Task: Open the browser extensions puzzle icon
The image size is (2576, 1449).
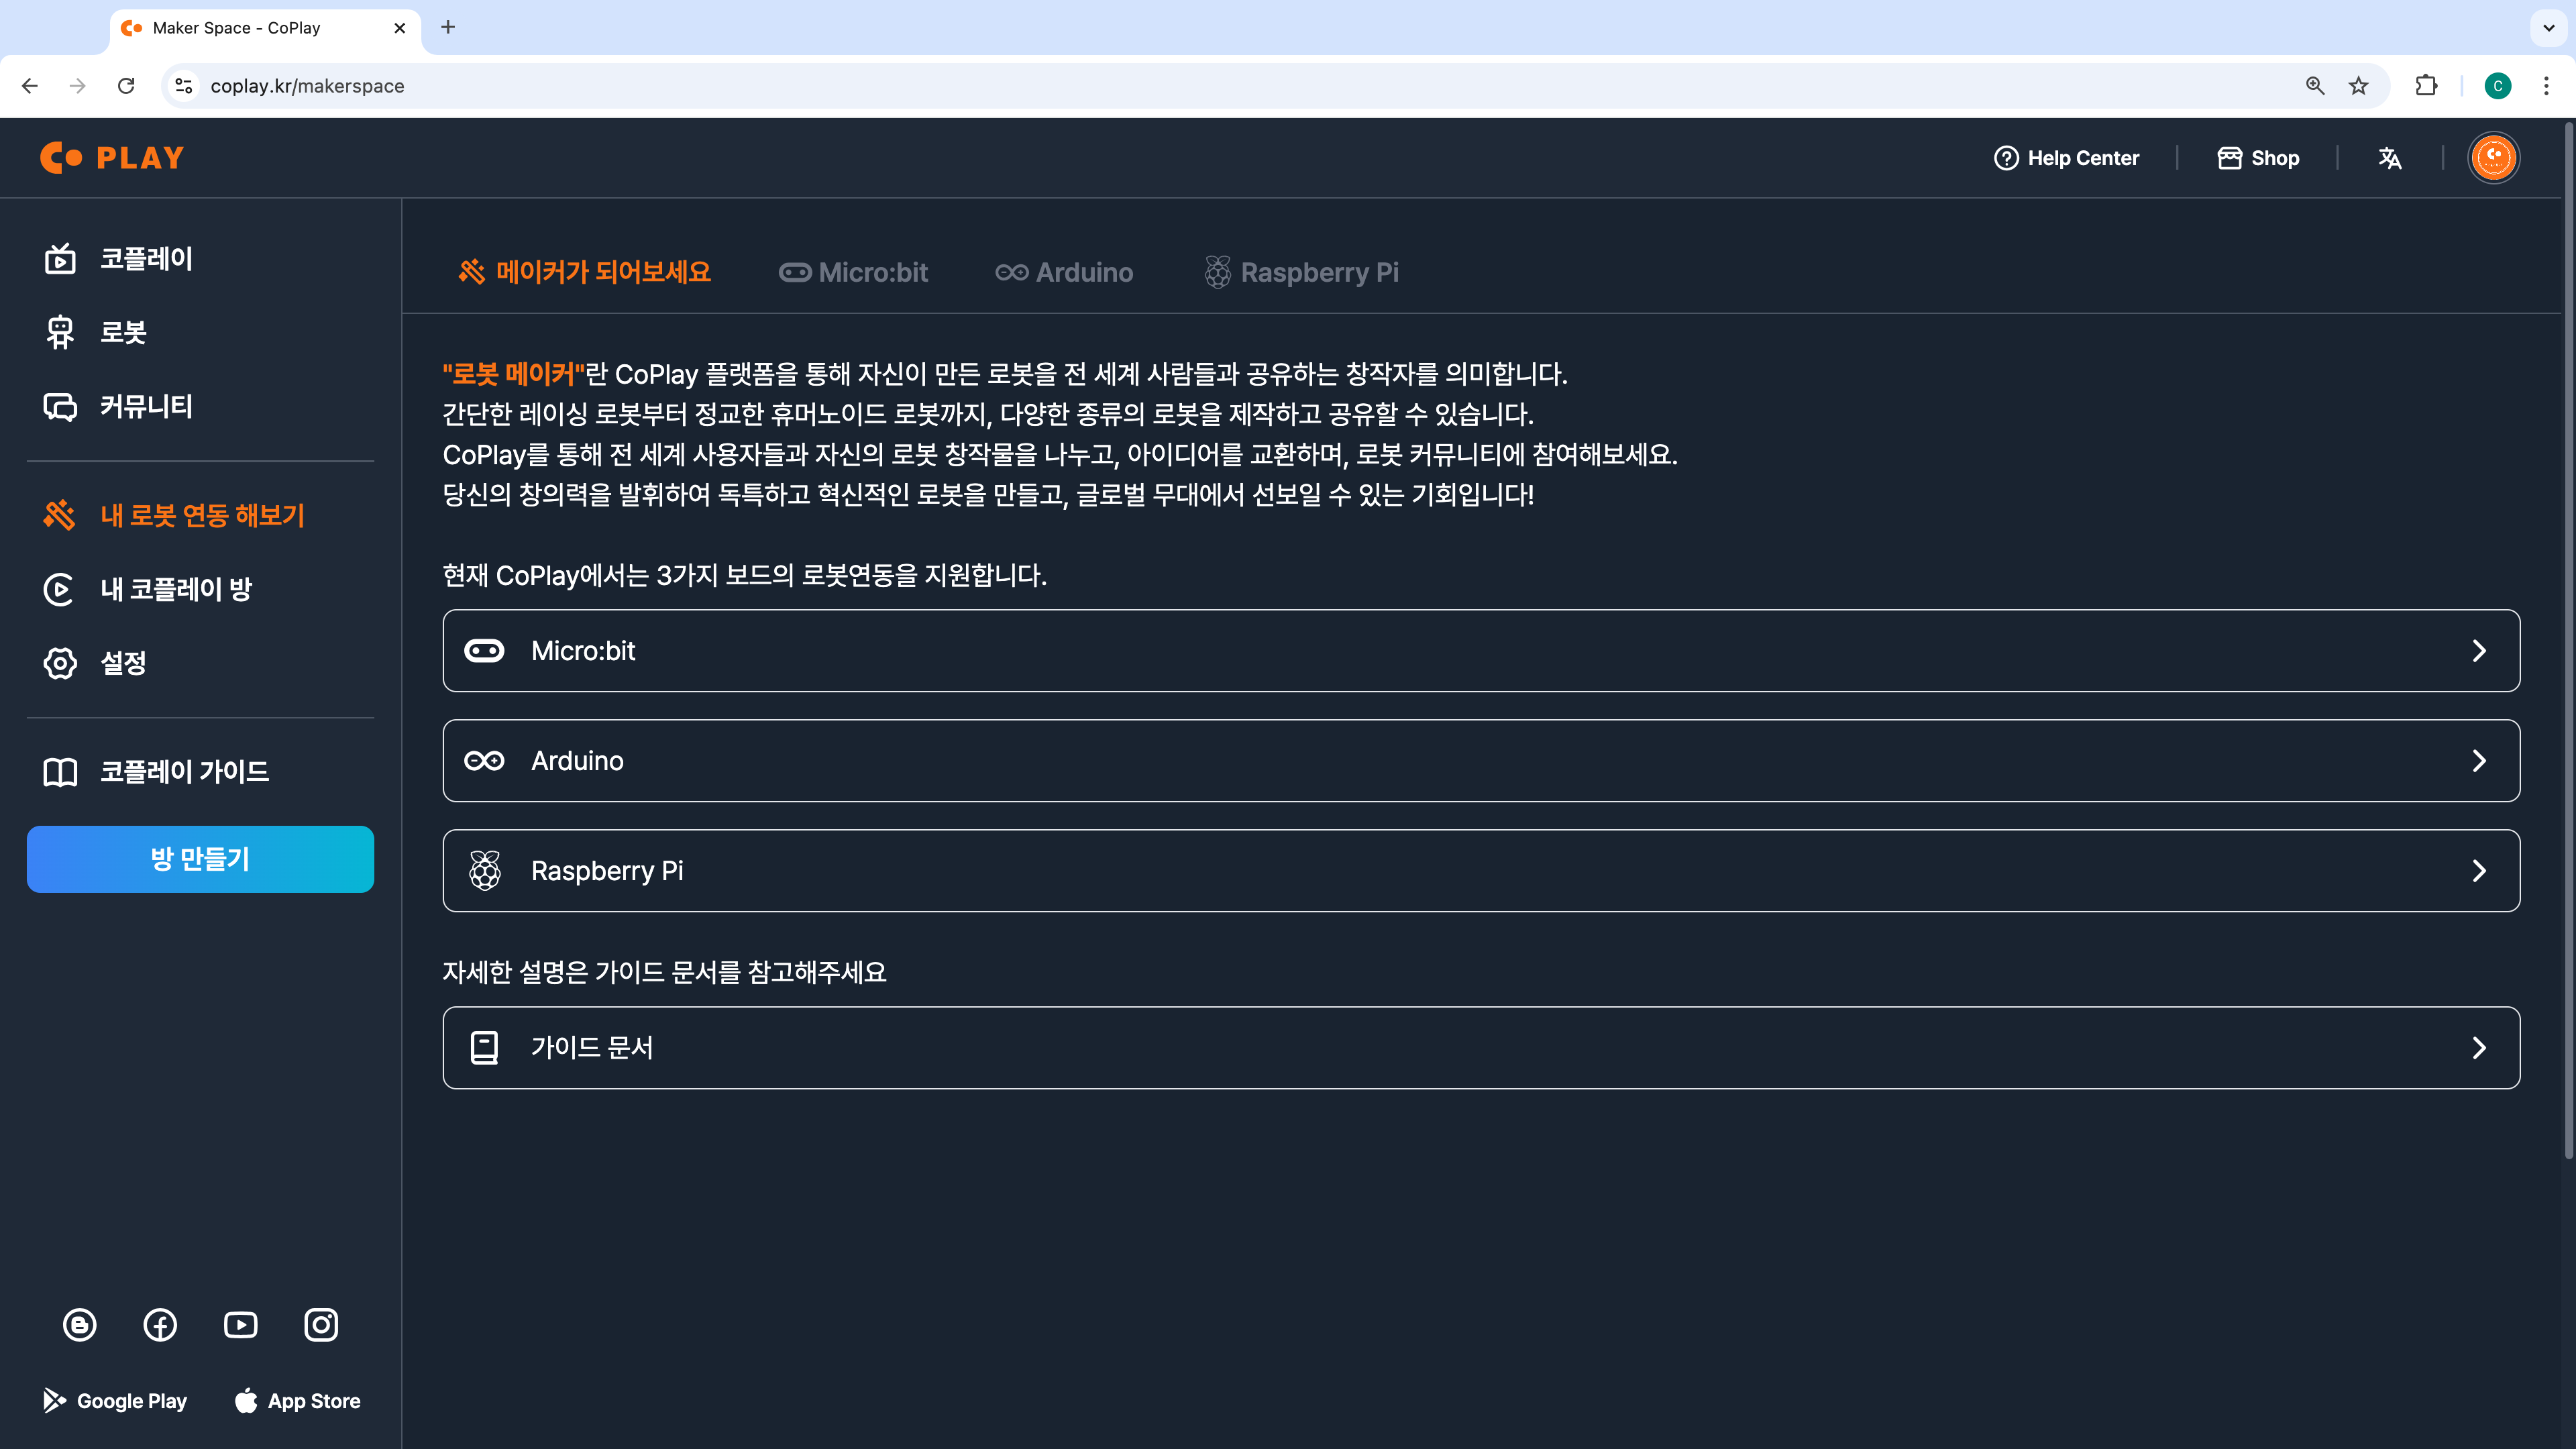Action: point(2426,86)
